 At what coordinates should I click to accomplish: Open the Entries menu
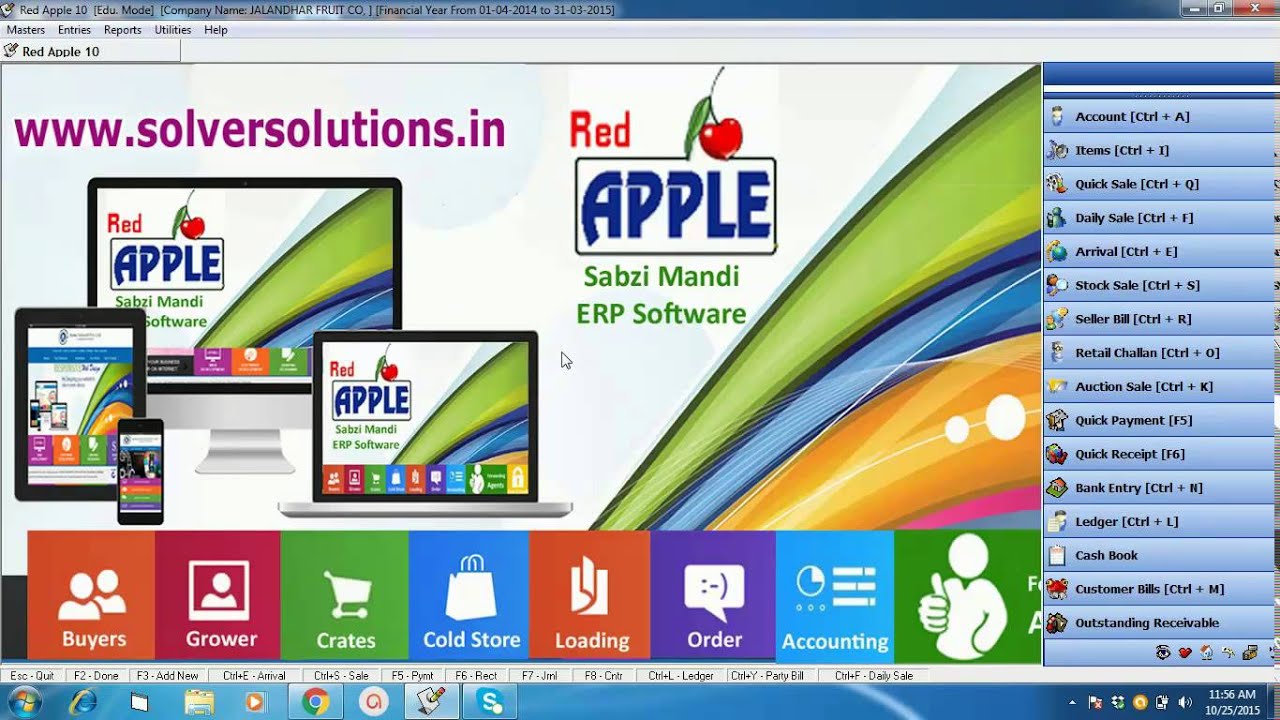click(x=74, y=30)
